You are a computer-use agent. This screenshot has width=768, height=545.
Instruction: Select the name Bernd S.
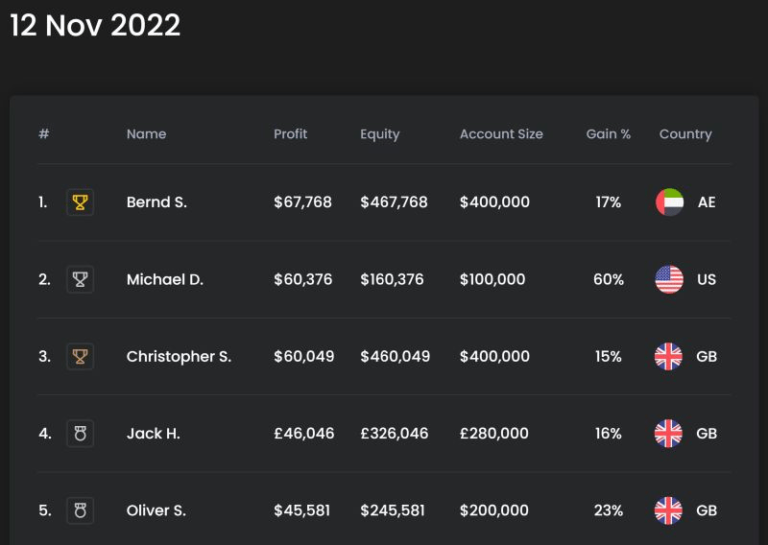click(157, 202)
